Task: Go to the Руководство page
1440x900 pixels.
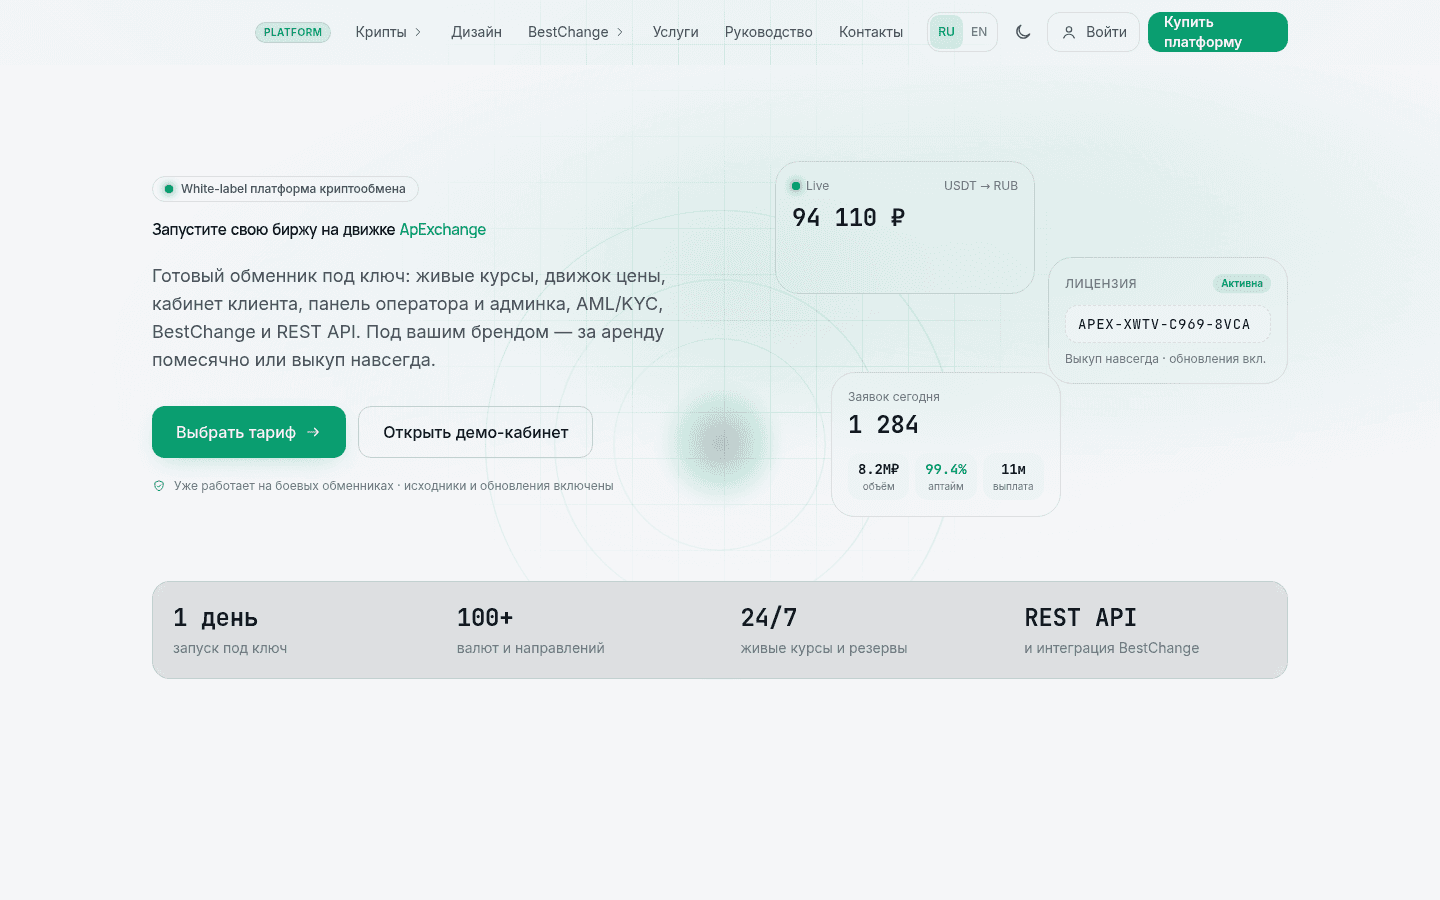Action: [769, 32]
